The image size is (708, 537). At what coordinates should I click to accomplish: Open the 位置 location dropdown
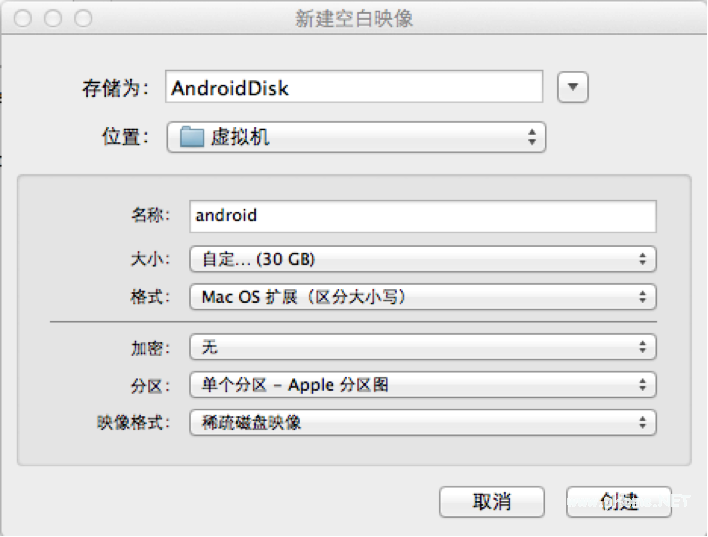tap(355, 138)
